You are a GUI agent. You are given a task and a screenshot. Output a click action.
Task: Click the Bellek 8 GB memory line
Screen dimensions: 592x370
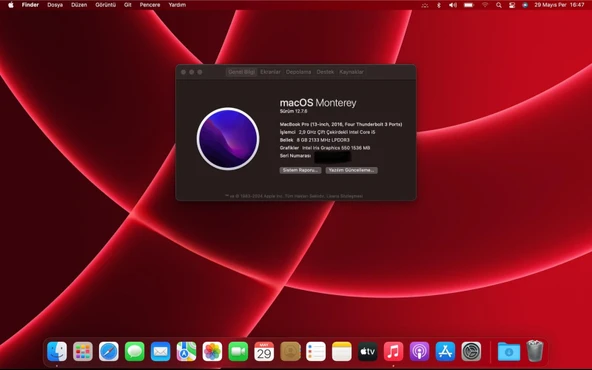(314, 140)
